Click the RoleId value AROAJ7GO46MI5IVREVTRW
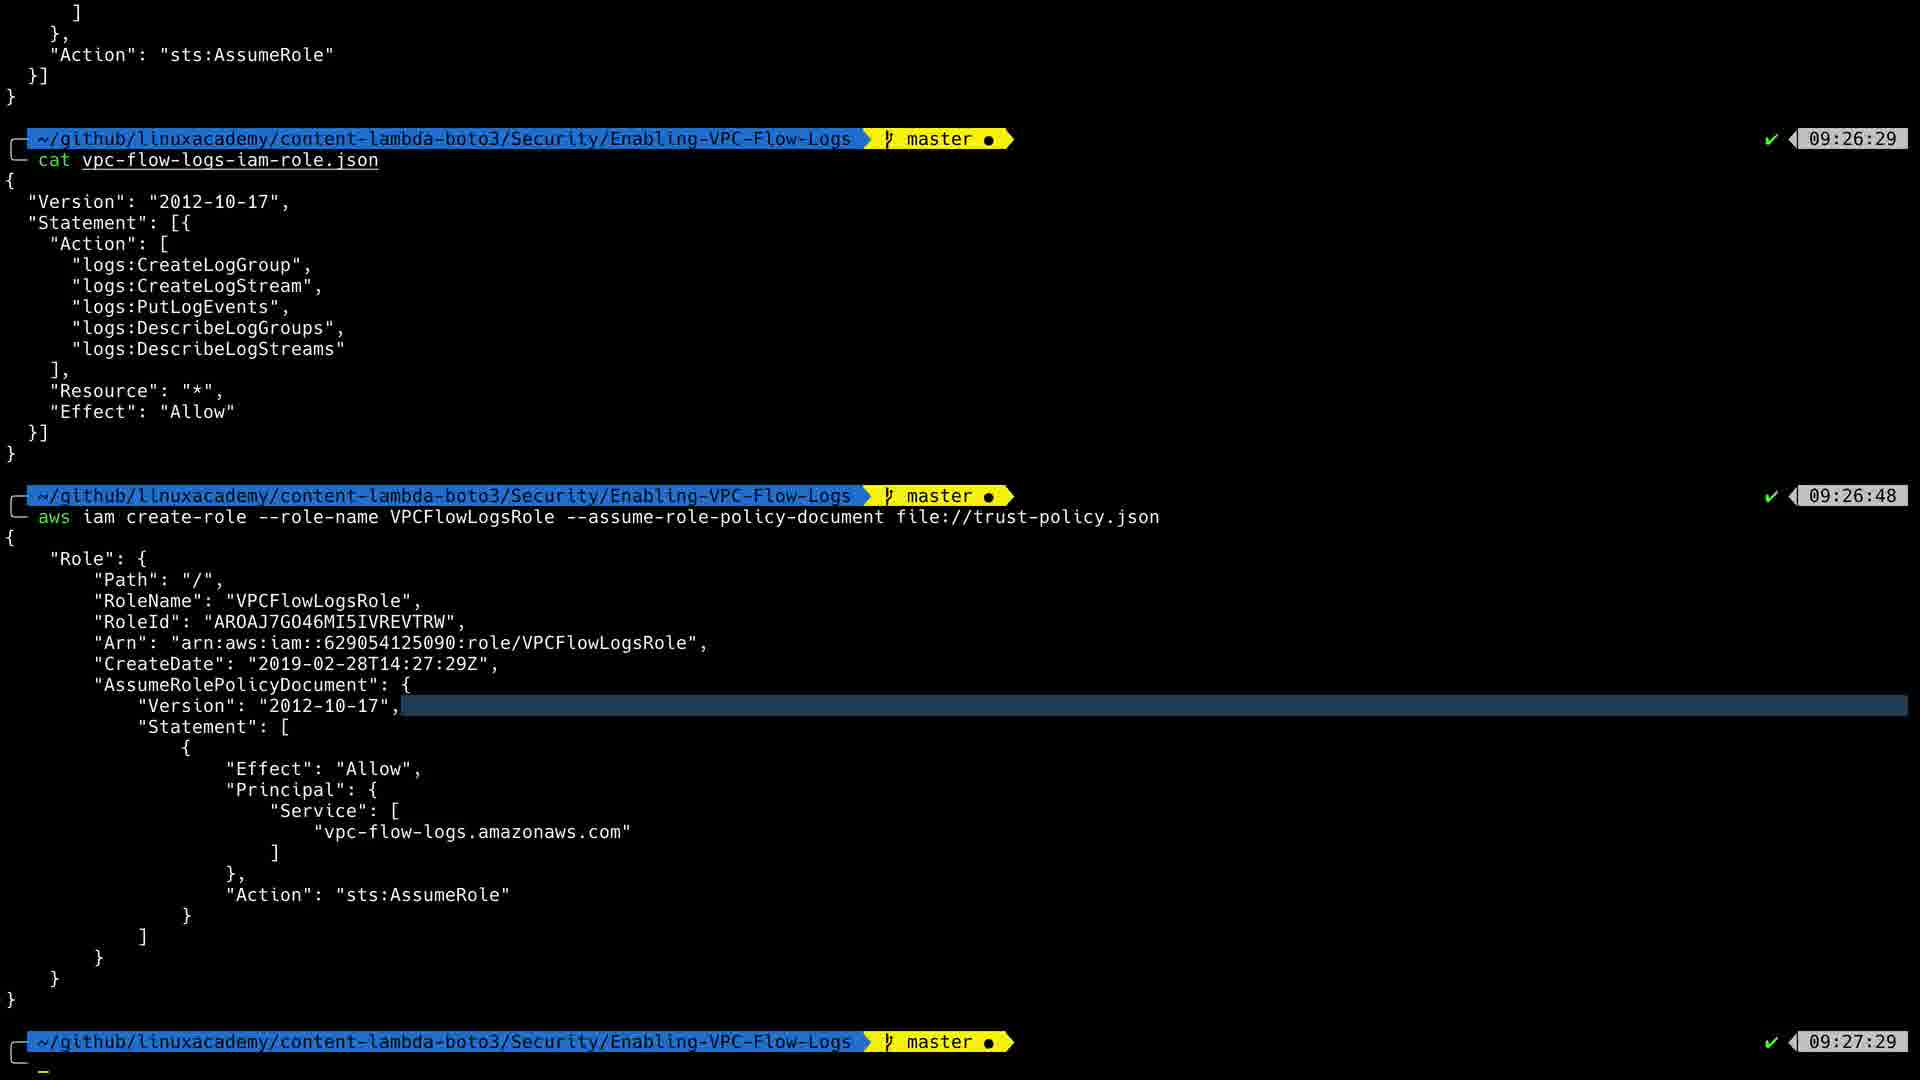Screen dimensions: 1920x1080 pyautogui.click(x=329, y=622)
